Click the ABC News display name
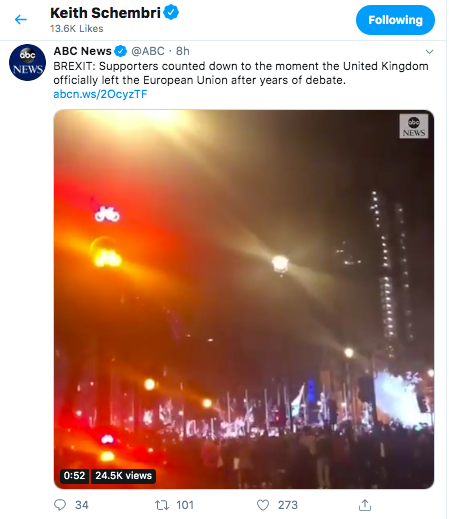Viewport: 449px width, 519px height. [82, 51]
